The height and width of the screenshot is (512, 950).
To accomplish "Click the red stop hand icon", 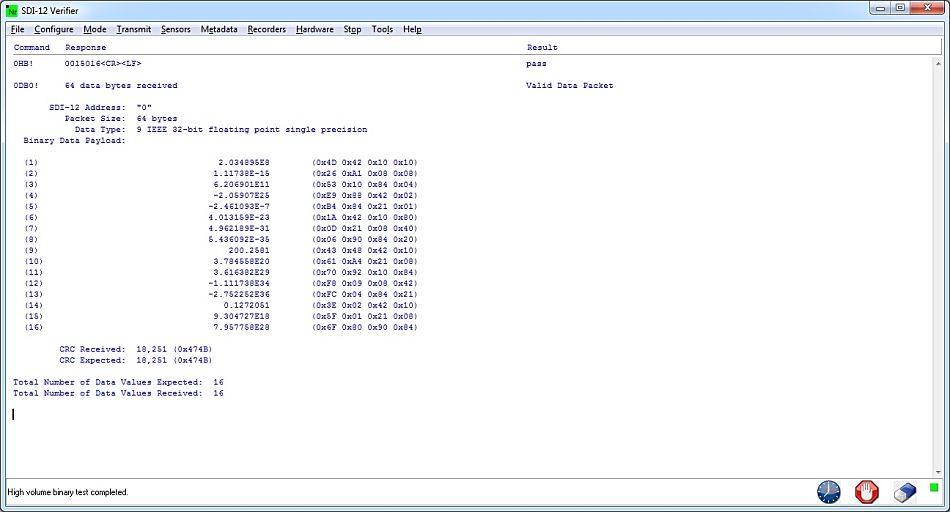I will coord(866,491).
